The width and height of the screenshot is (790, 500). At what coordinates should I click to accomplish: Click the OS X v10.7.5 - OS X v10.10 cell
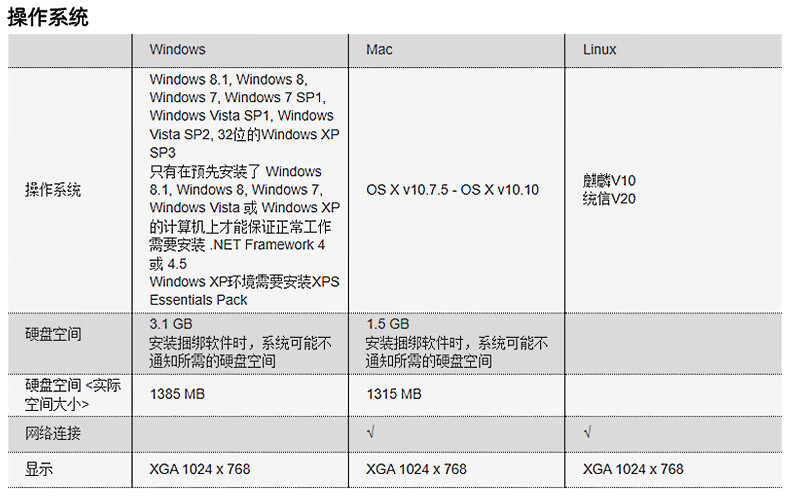(452, 190)
